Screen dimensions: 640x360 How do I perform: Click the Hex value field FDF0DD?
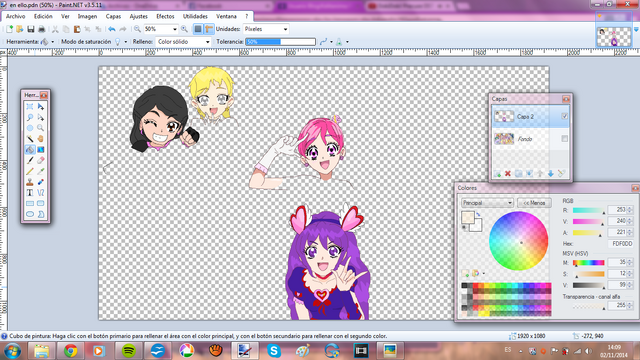[622, 244]
